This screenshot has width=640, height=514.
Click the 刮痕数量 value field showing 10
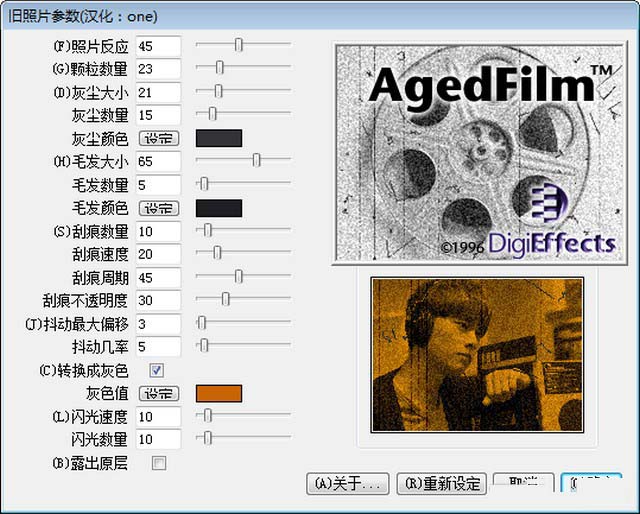(158, 232)
